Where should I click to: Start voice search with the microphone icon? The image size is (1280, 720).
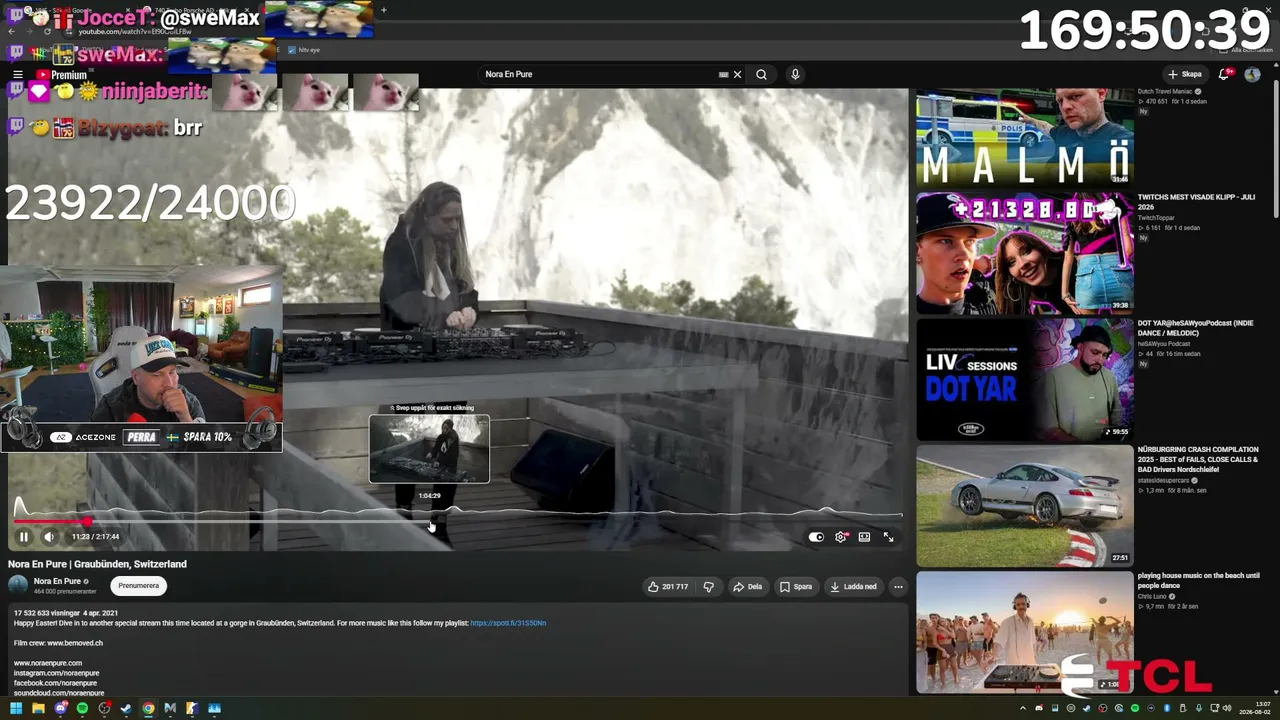tap(795, 74)
